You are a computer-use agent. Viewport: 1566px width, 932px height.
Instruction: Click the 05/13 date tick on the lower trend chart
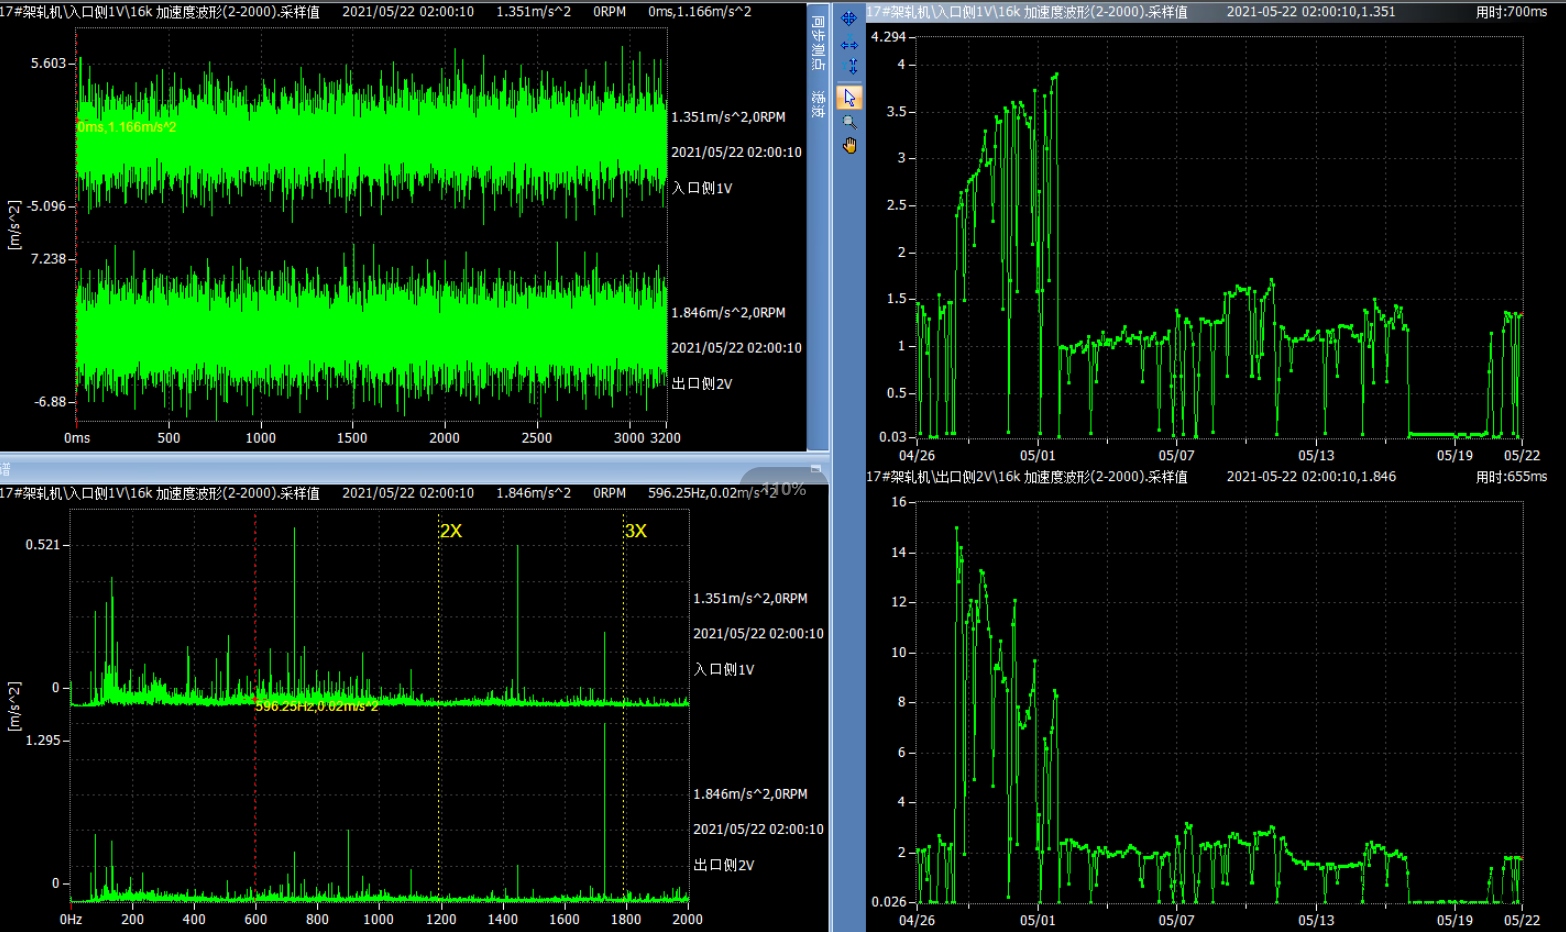tap(1316, 920)
